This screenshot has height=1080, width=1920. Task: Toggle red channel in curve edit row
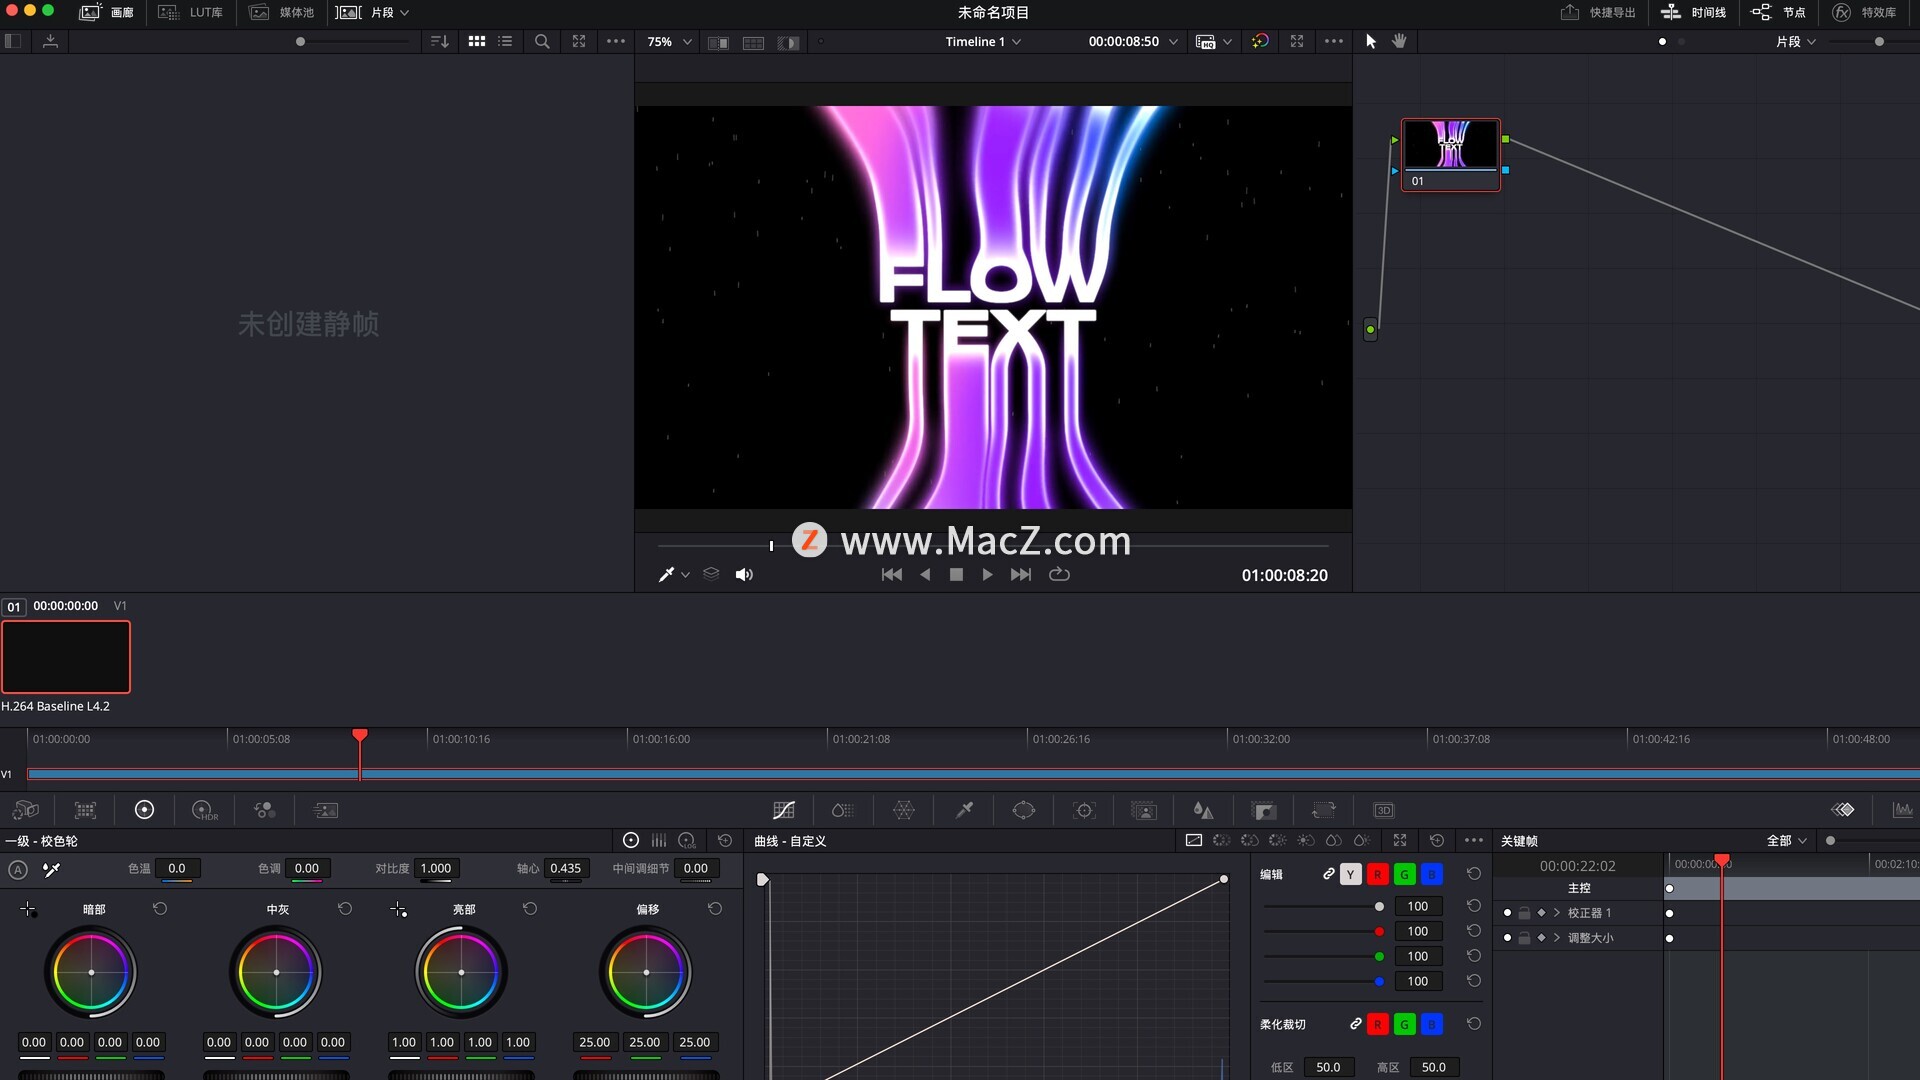[1378, 874]
